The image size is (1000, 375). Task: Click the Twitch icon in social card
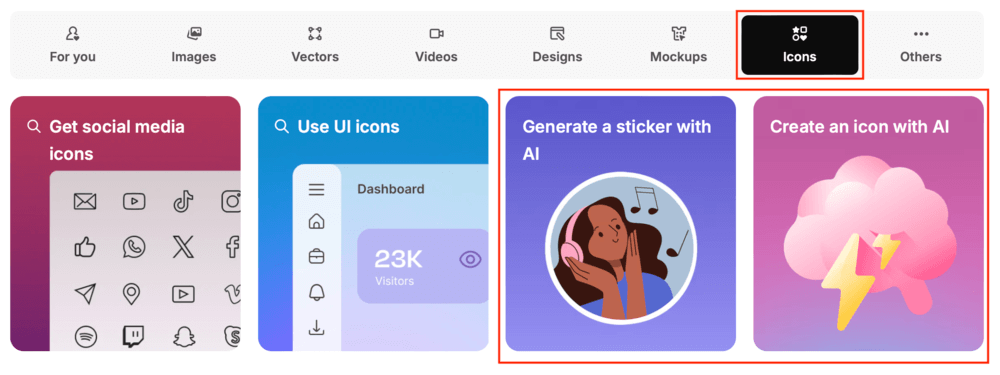click(134, 336)
